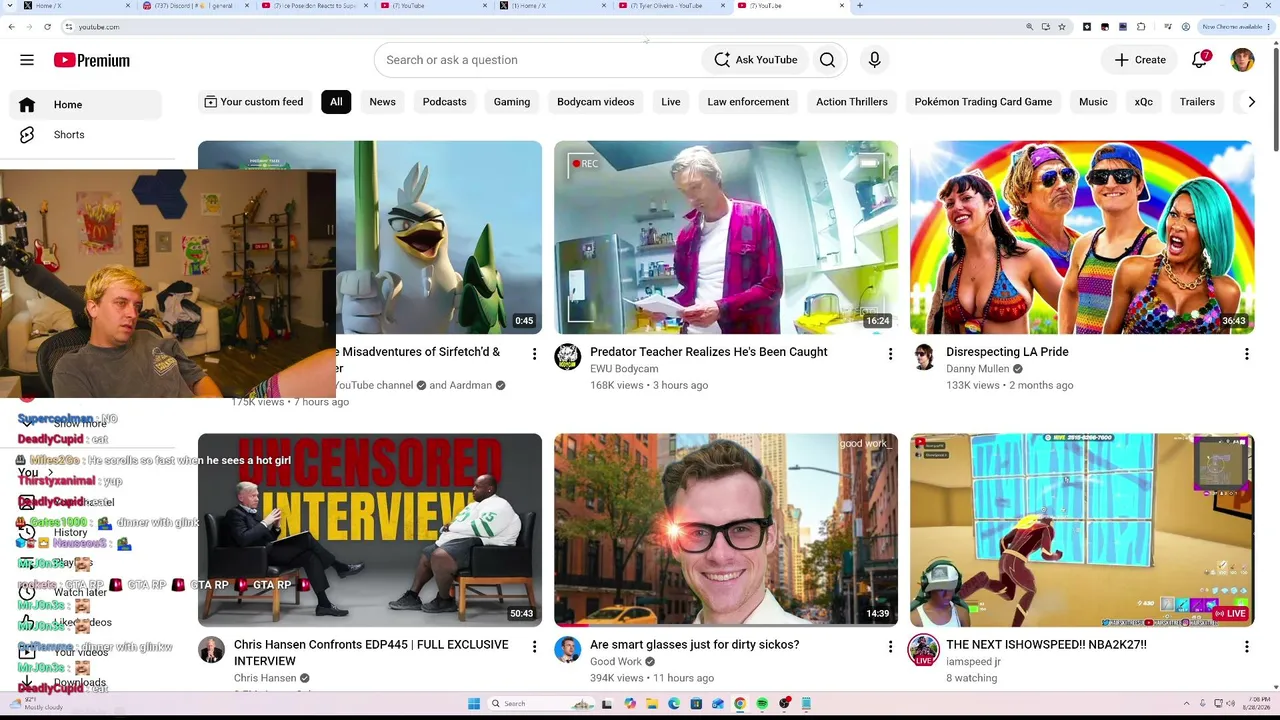Go to YouTube Premium home logo
This screenshot has width=1280, height=720.
coord(92,60)
